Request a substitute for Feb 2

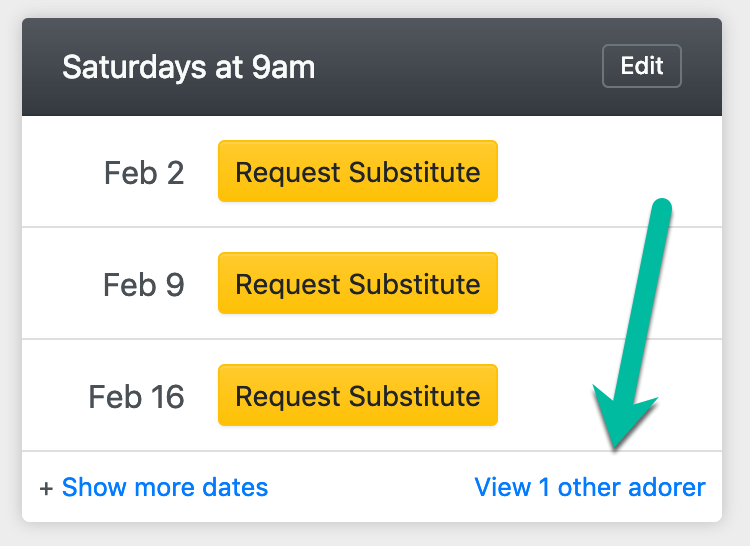pyautogui.click(x=357, y=172)
